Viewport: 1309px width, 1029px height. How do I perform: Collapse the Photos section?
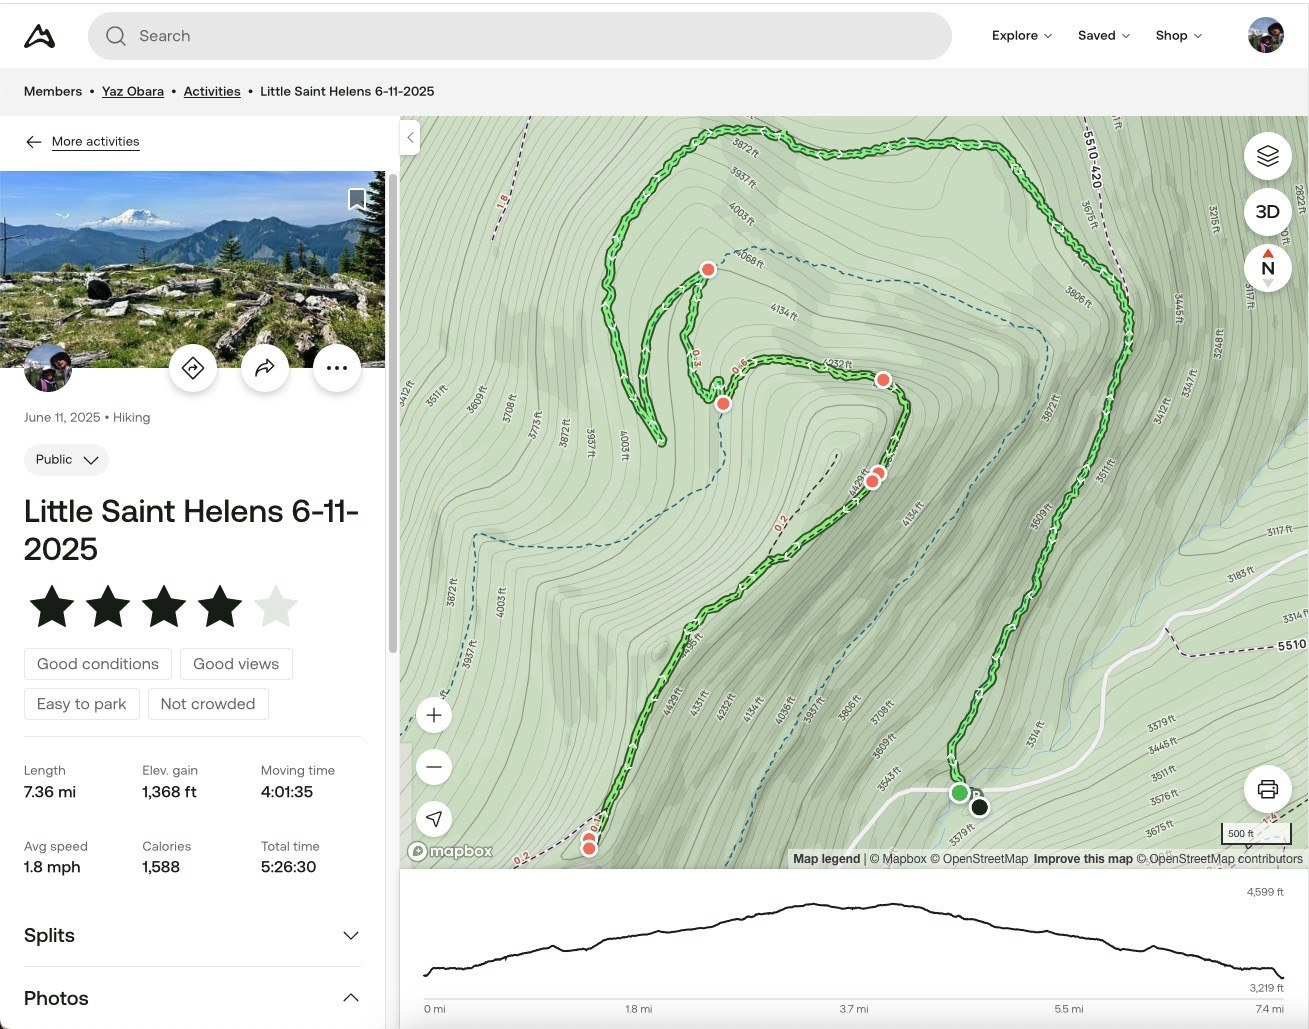click(350, 998)
